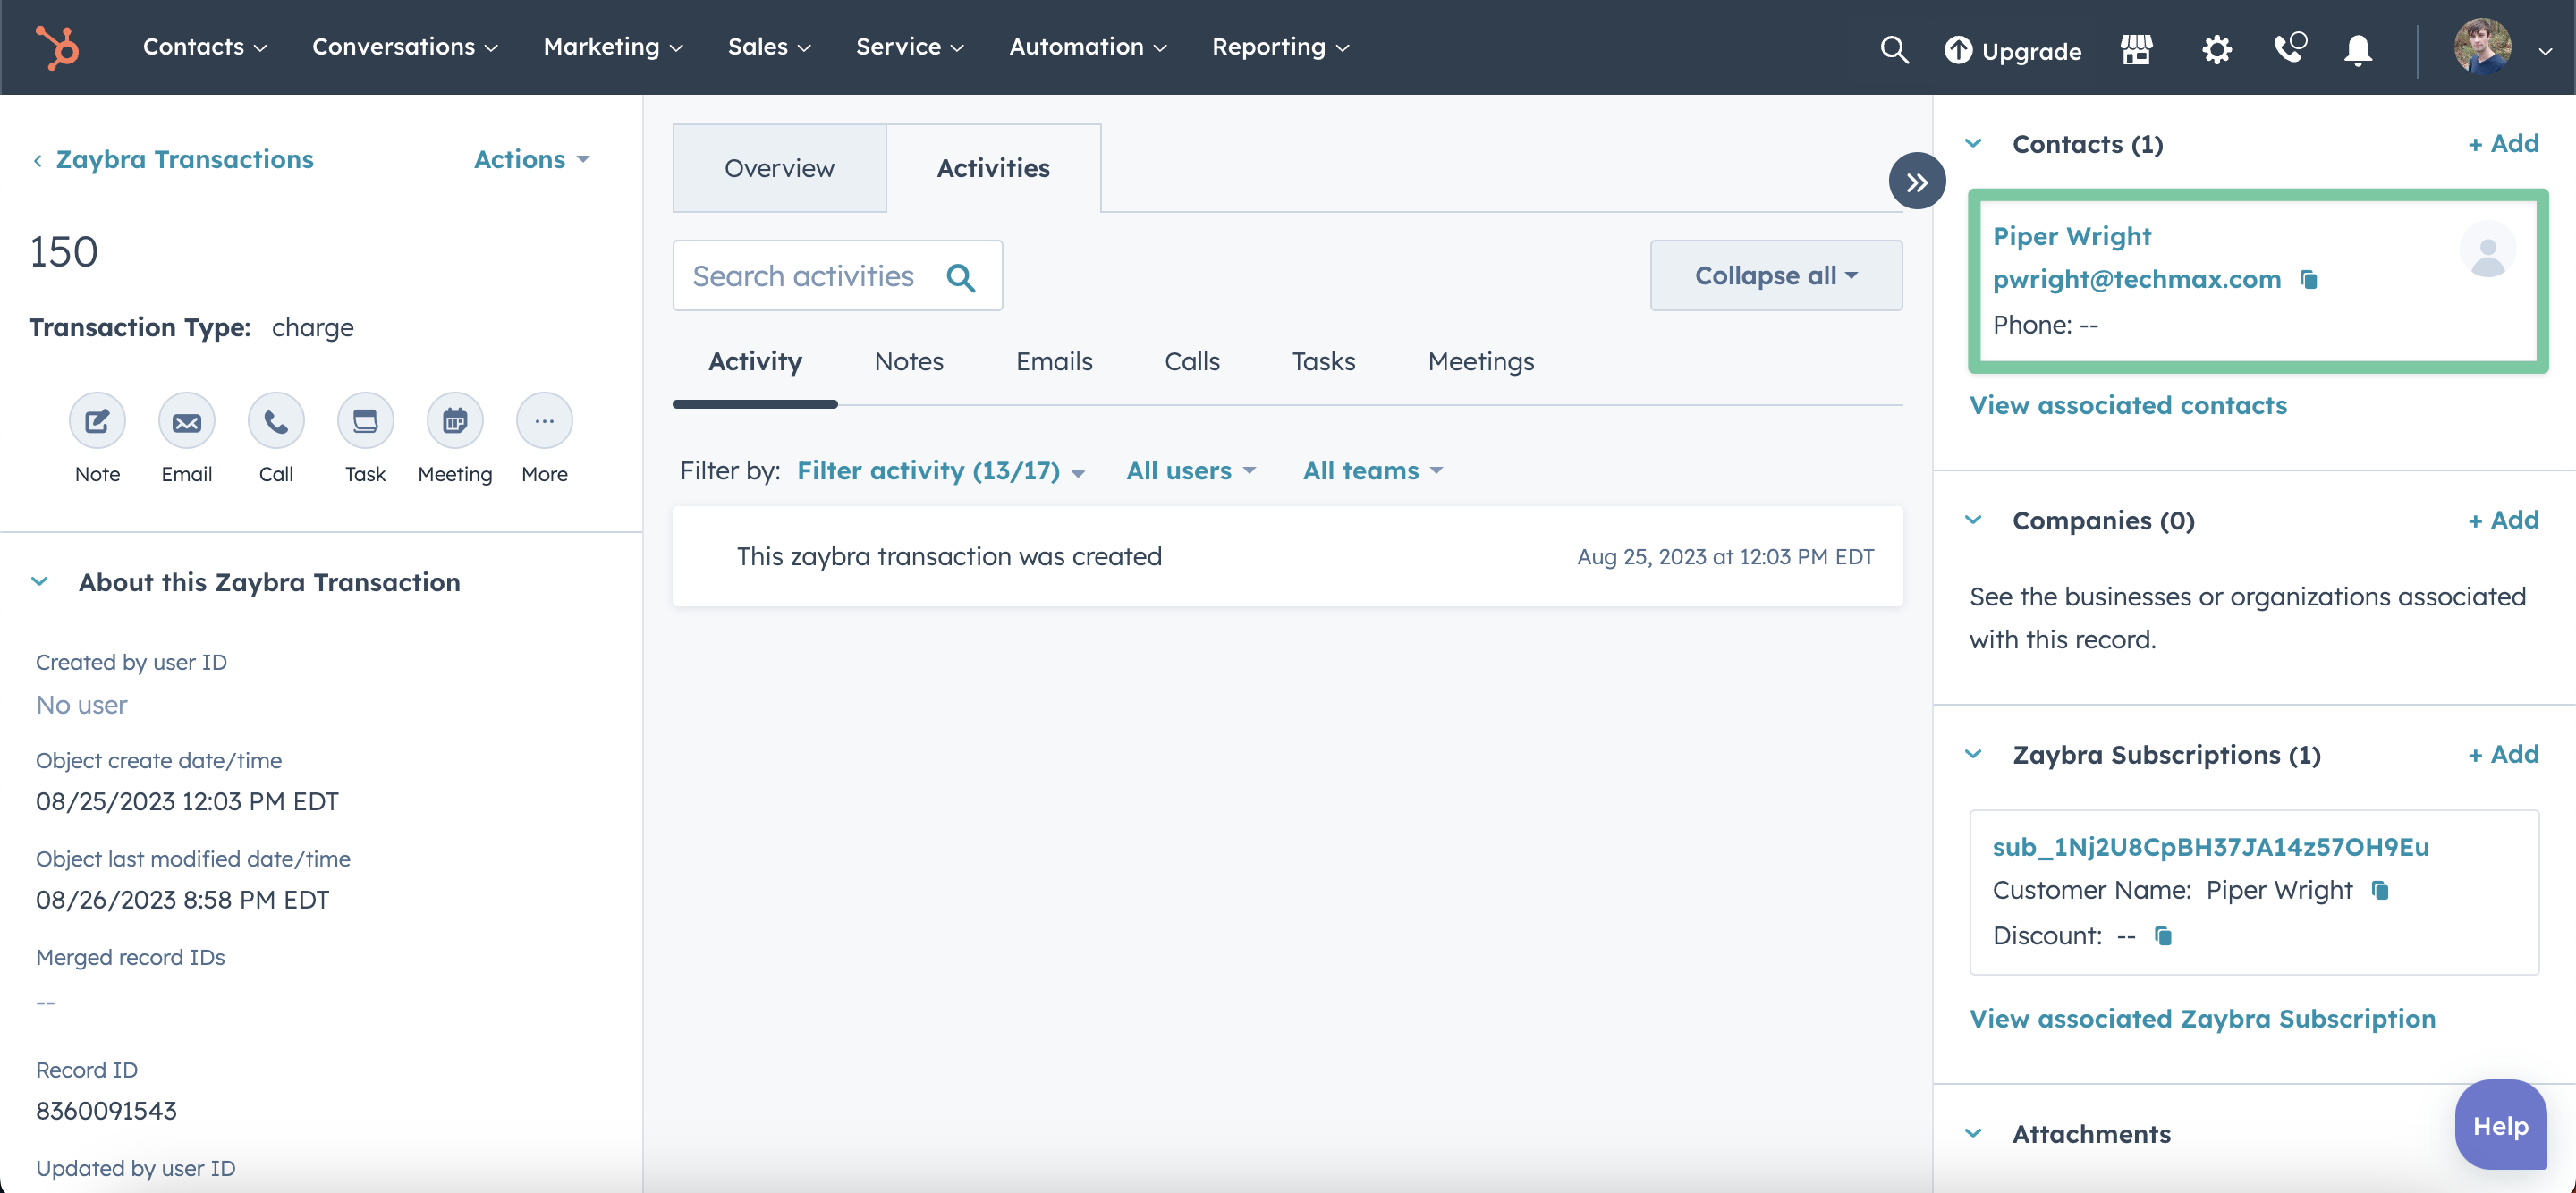Click the Upgrade arrow button
Image resolution: width=2576 pixels, height=1193 pixels.
[2012, 50]
